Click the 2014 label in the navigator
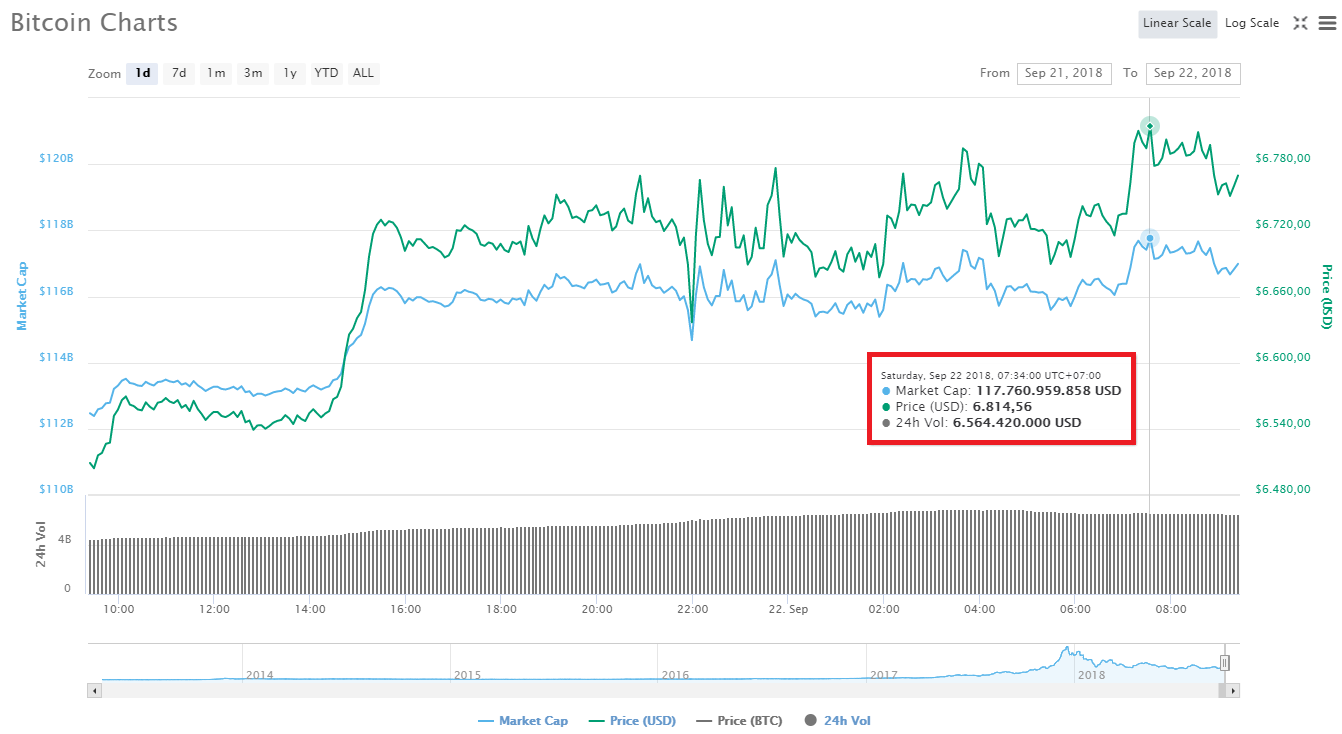 coord(260,675)
